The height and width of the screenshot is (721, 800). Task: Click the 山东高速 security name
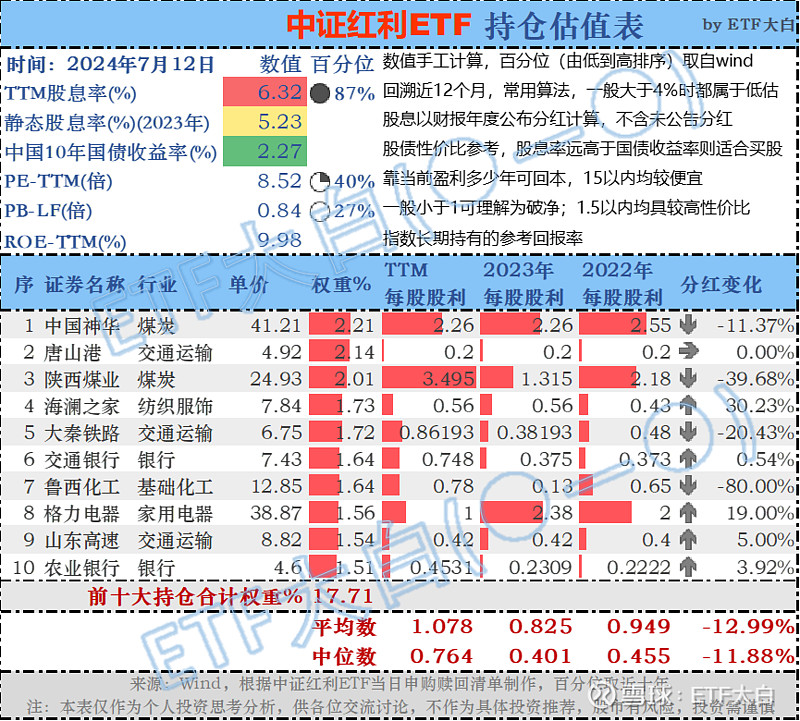[82, 540]
